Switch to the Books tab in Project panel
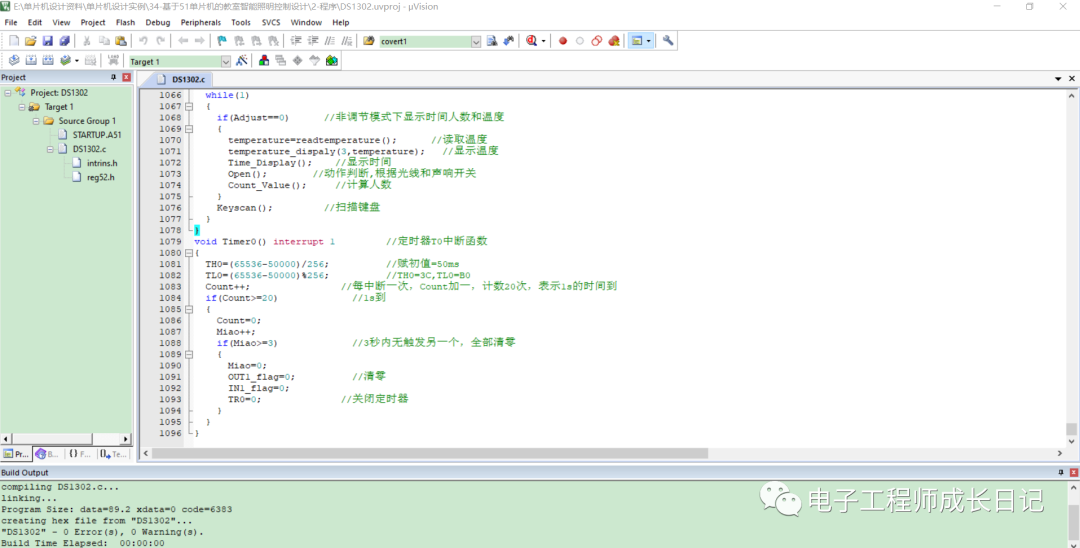The image size is (1080, 548). click(47, 453)
